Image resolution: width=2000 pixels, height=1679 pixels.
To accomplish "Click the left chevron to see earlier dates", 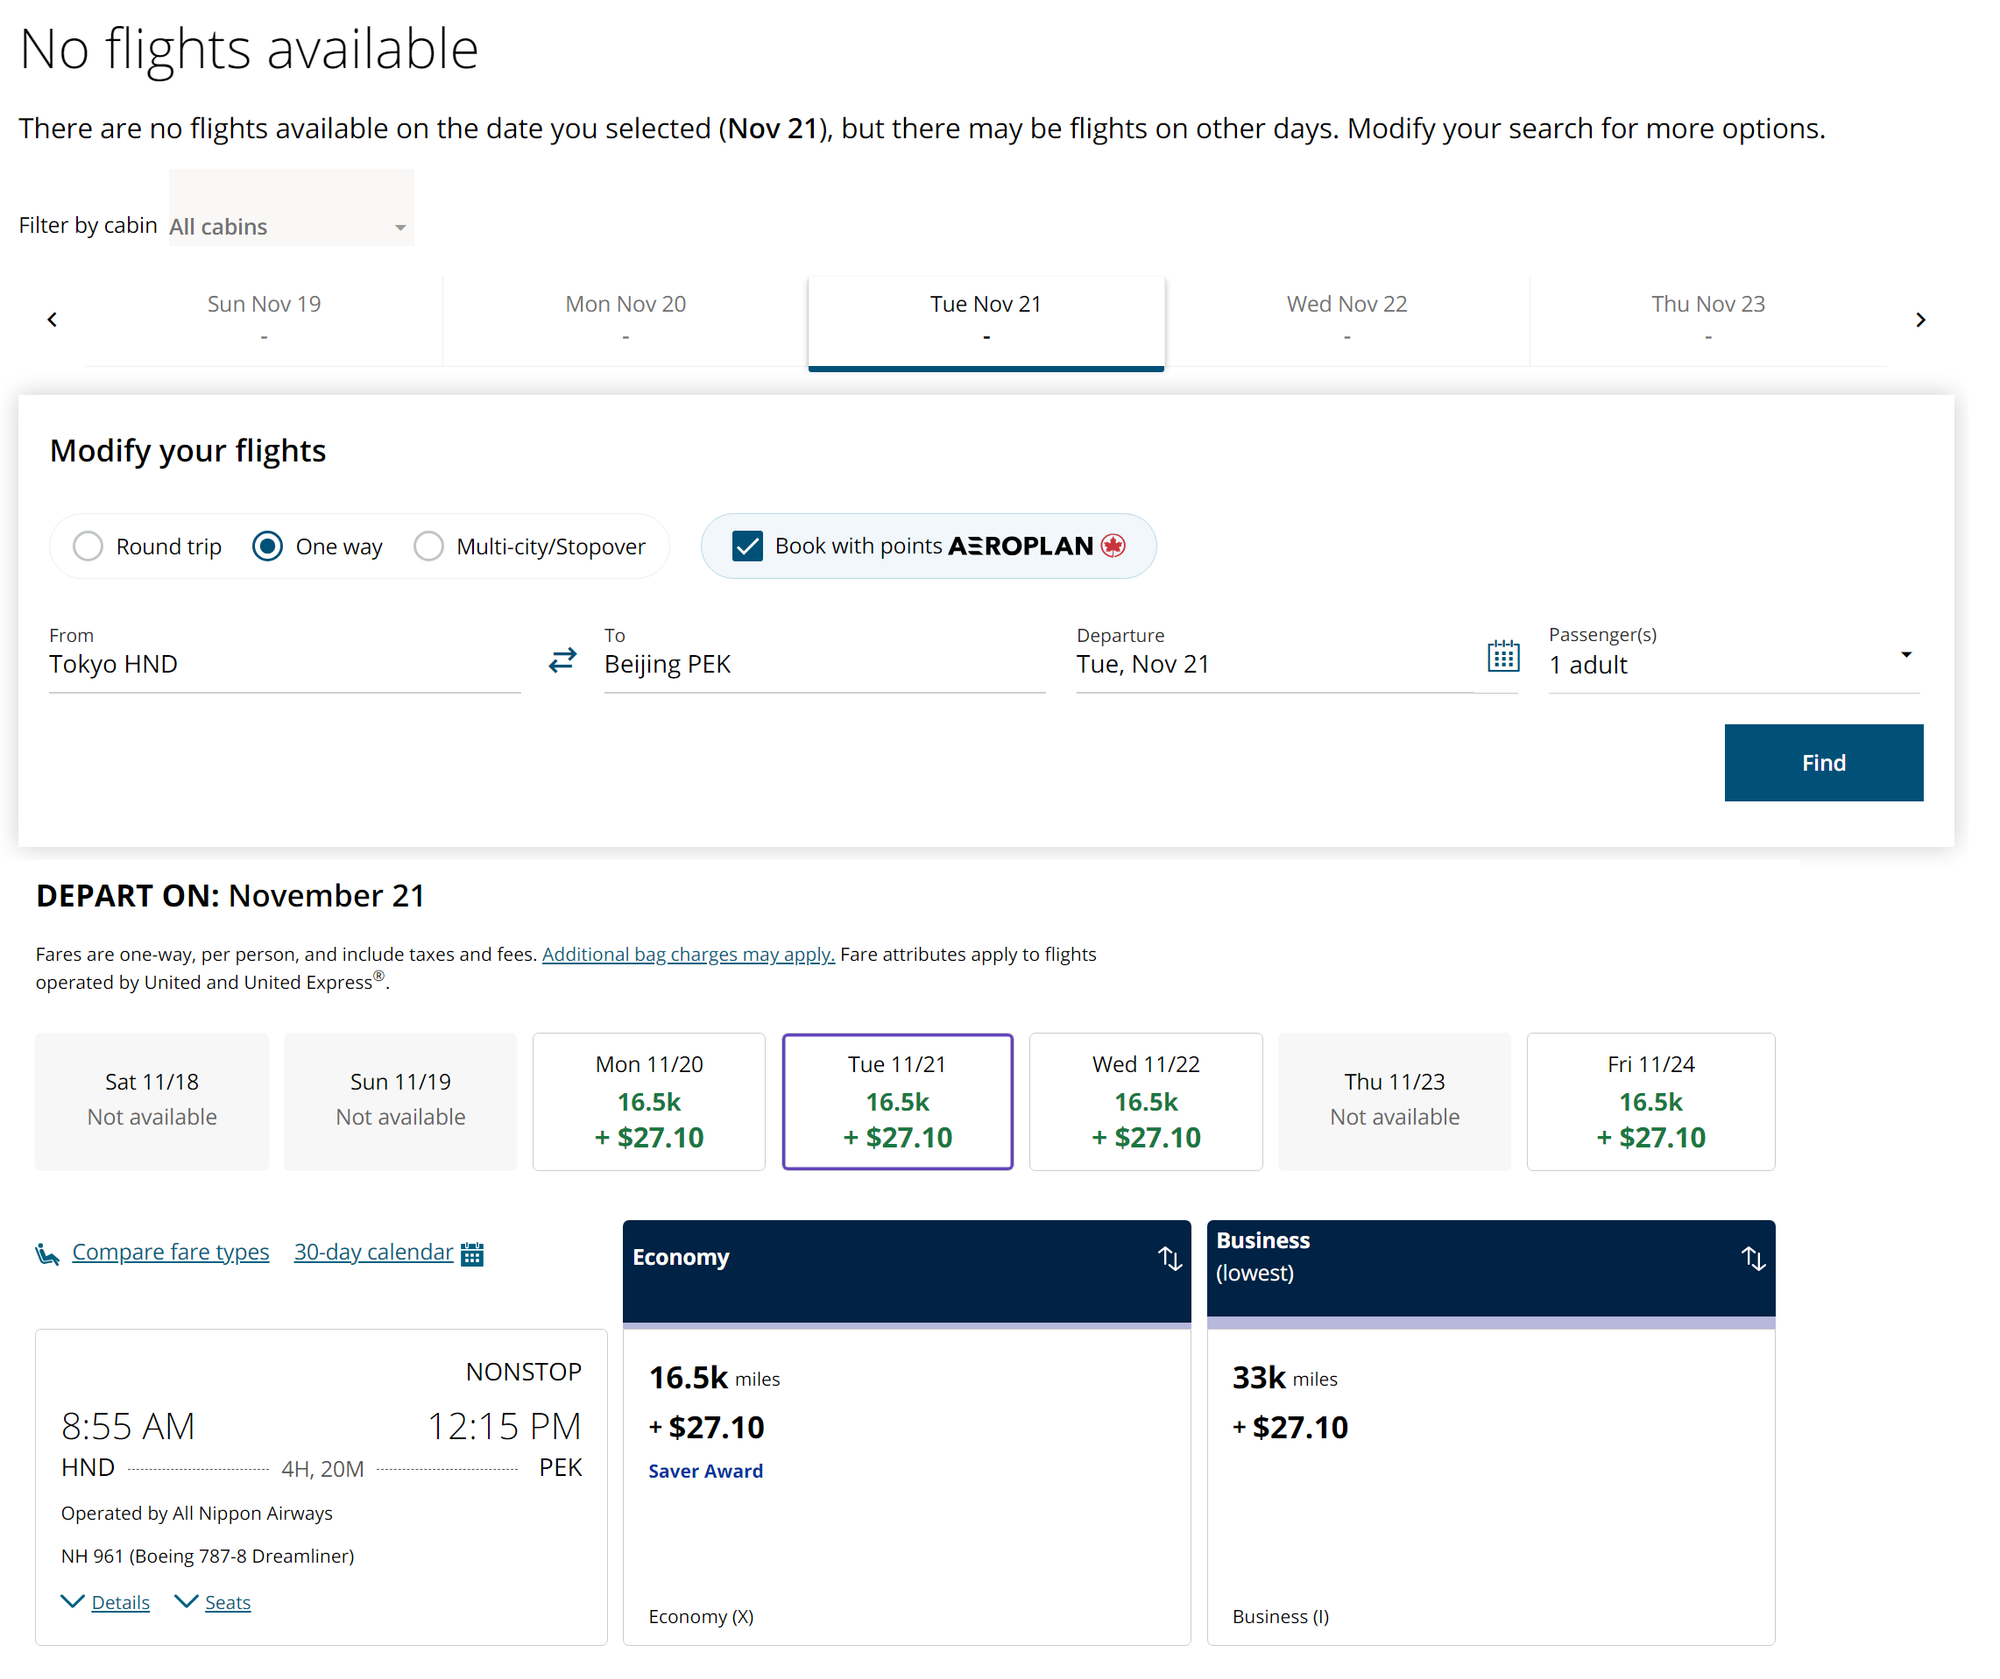I will [x=51, y=319].
